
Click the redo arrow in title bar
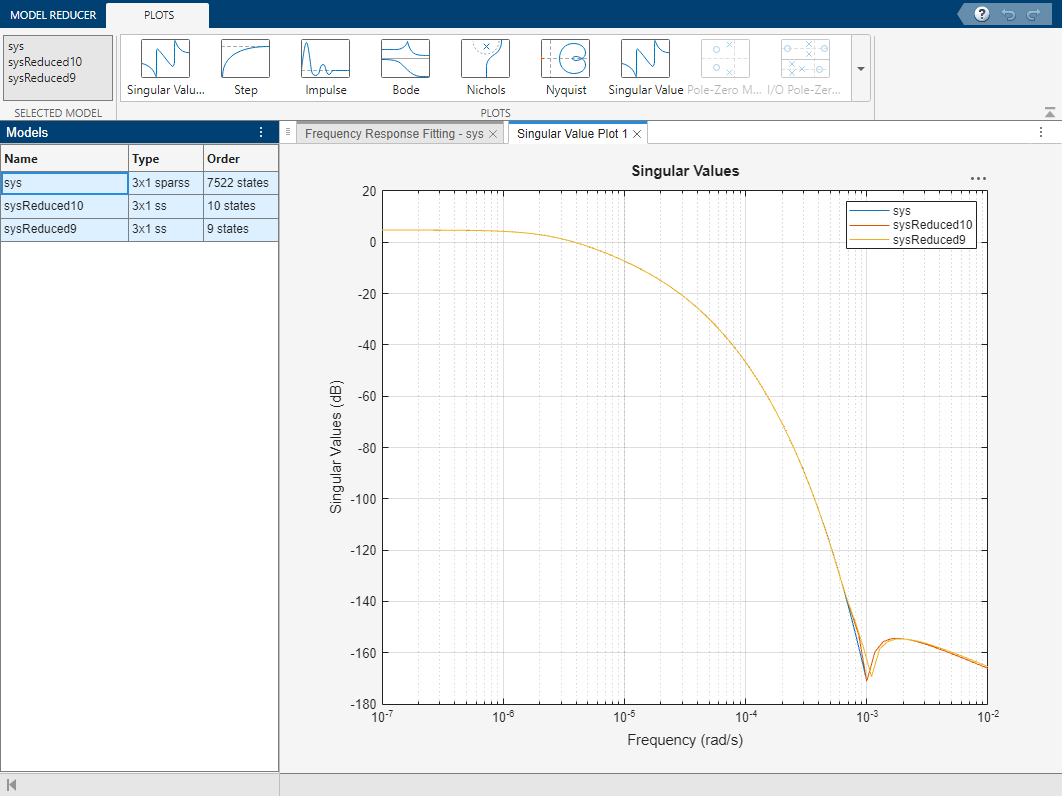pos(1033,14)
